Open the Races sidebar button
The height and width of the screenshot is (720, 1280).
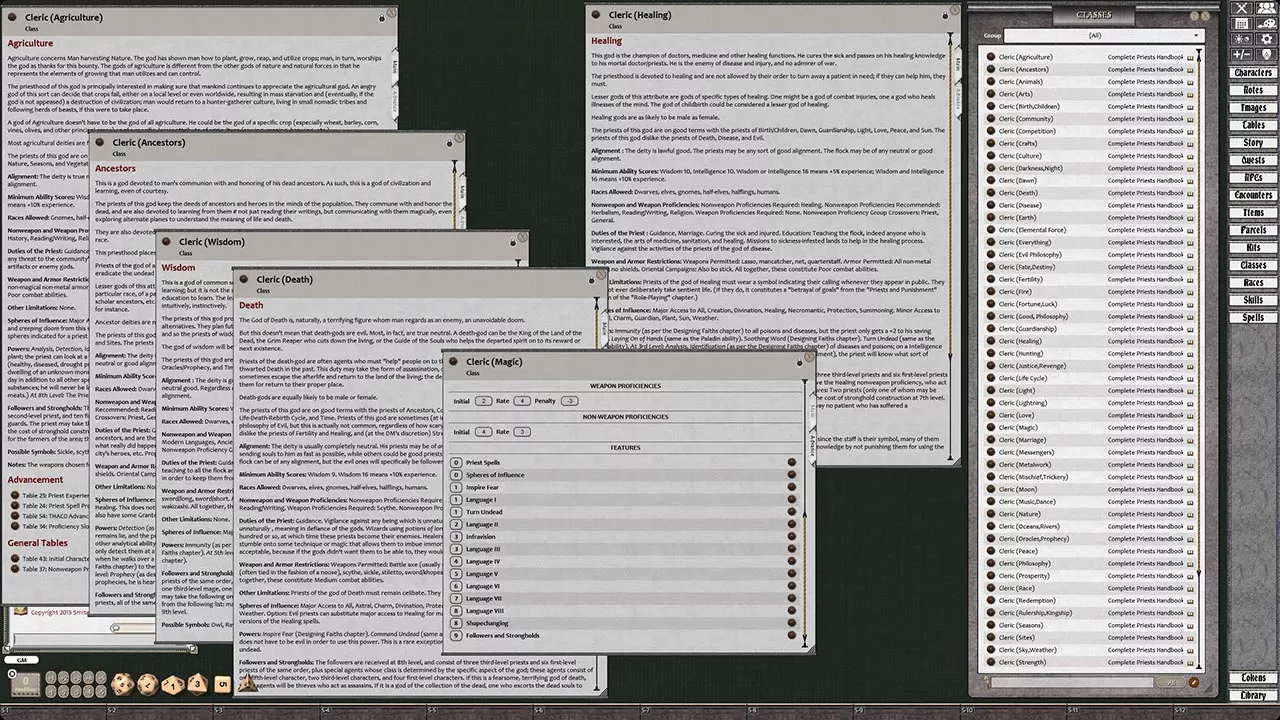point(1253,283)
